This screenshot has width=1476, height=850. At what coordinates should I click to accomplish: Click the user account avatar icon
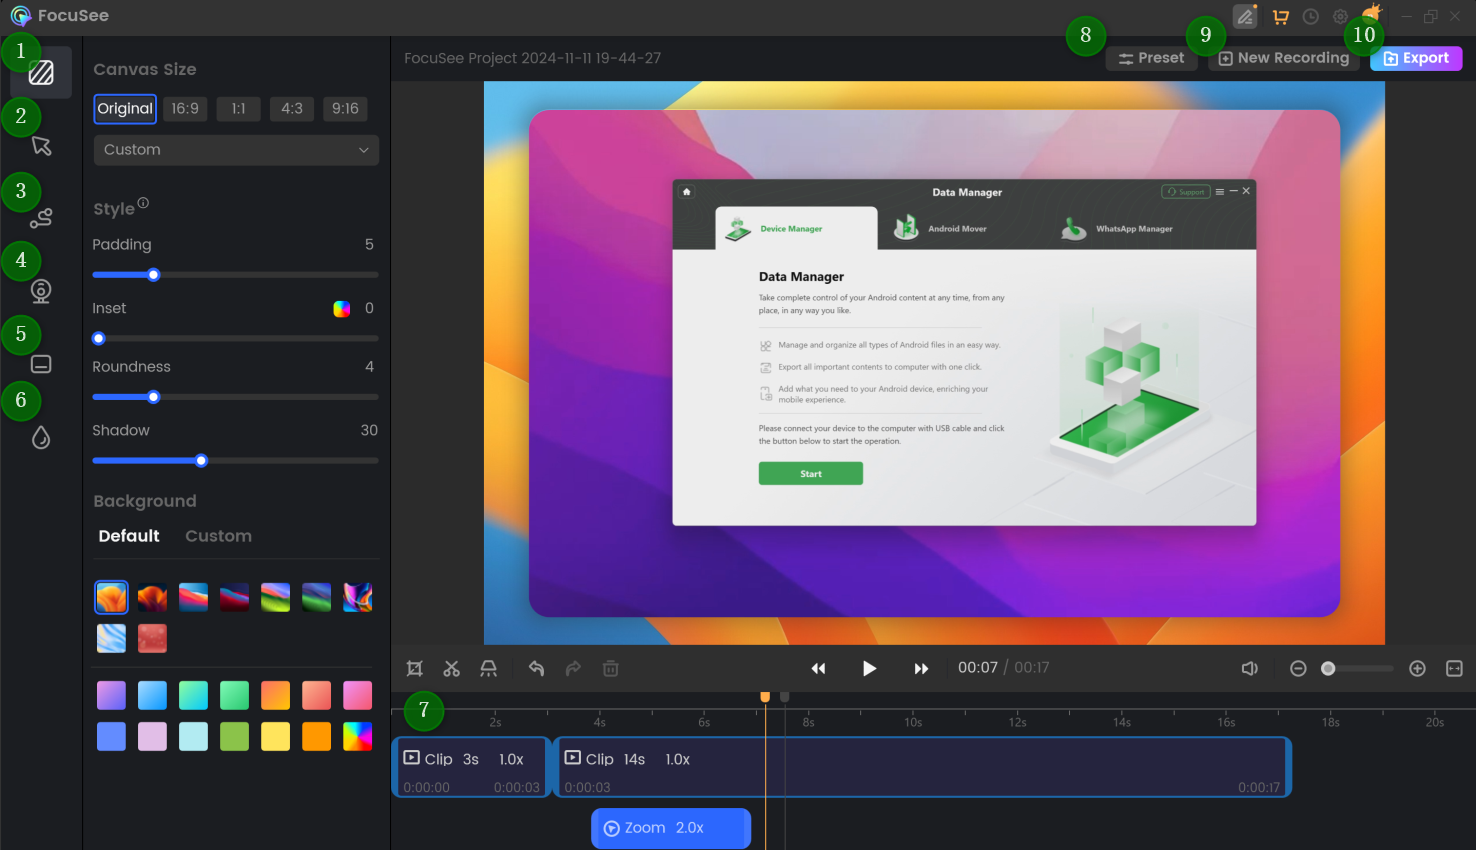click(1372, 14)
